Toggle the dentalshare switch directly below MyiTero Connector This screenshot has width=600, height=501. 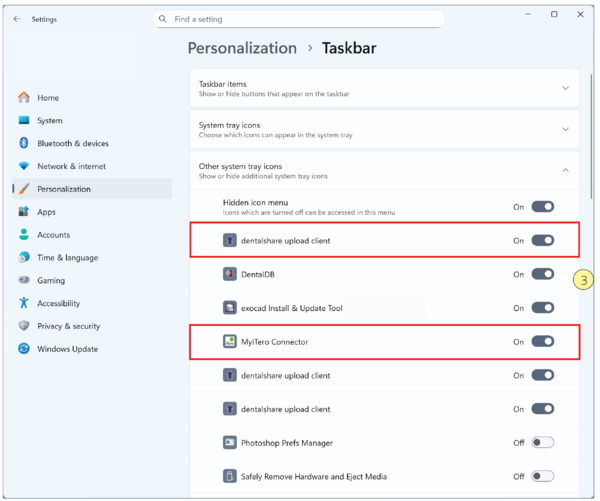[543, 375]
